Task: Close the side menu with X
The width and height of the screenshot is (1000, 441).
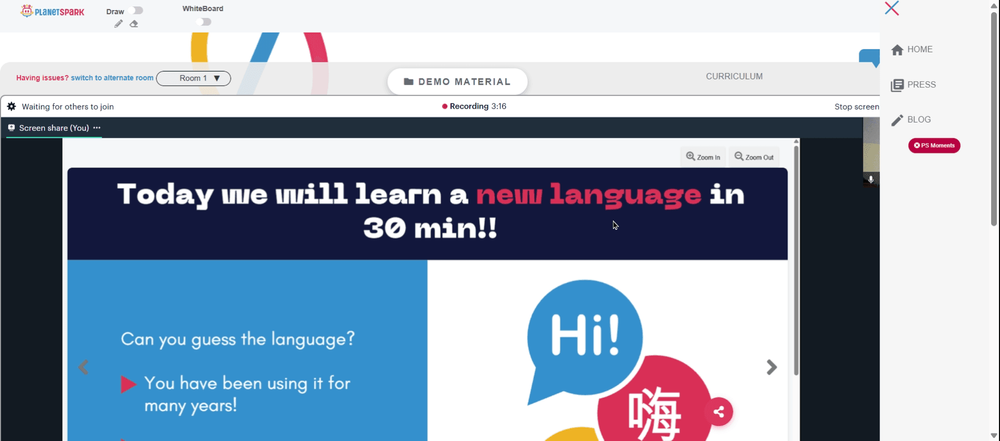Action: pos(892,8)
